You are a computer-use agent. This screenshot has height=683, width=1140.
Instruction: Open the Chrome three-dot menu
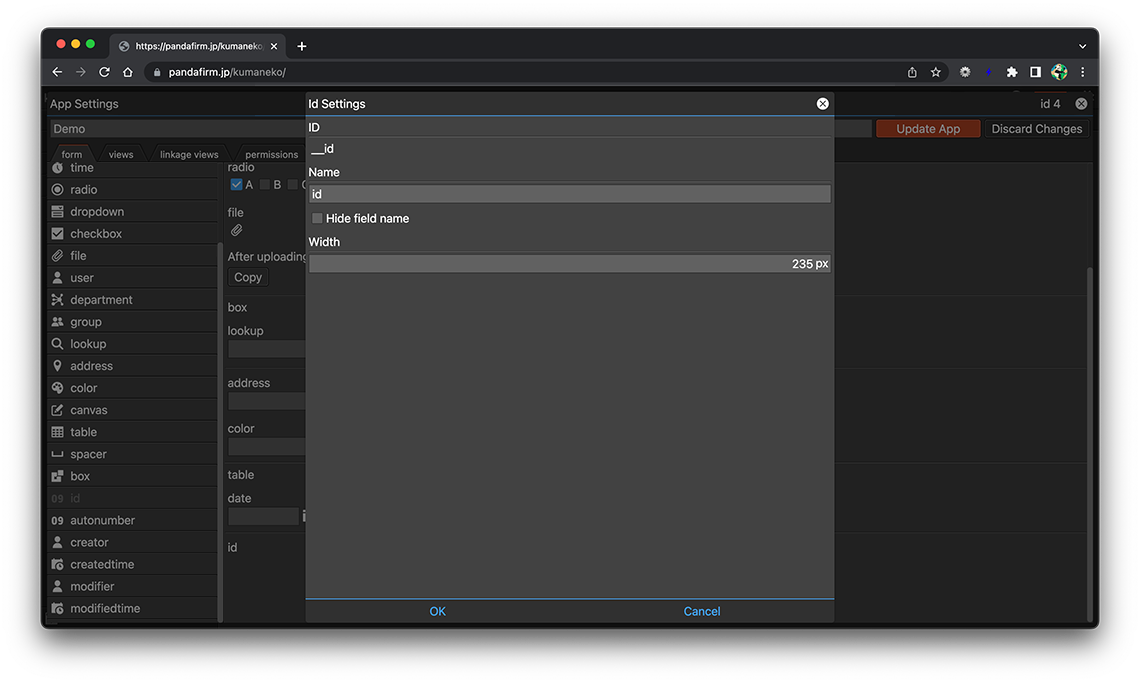click(x=1082, y=72)
